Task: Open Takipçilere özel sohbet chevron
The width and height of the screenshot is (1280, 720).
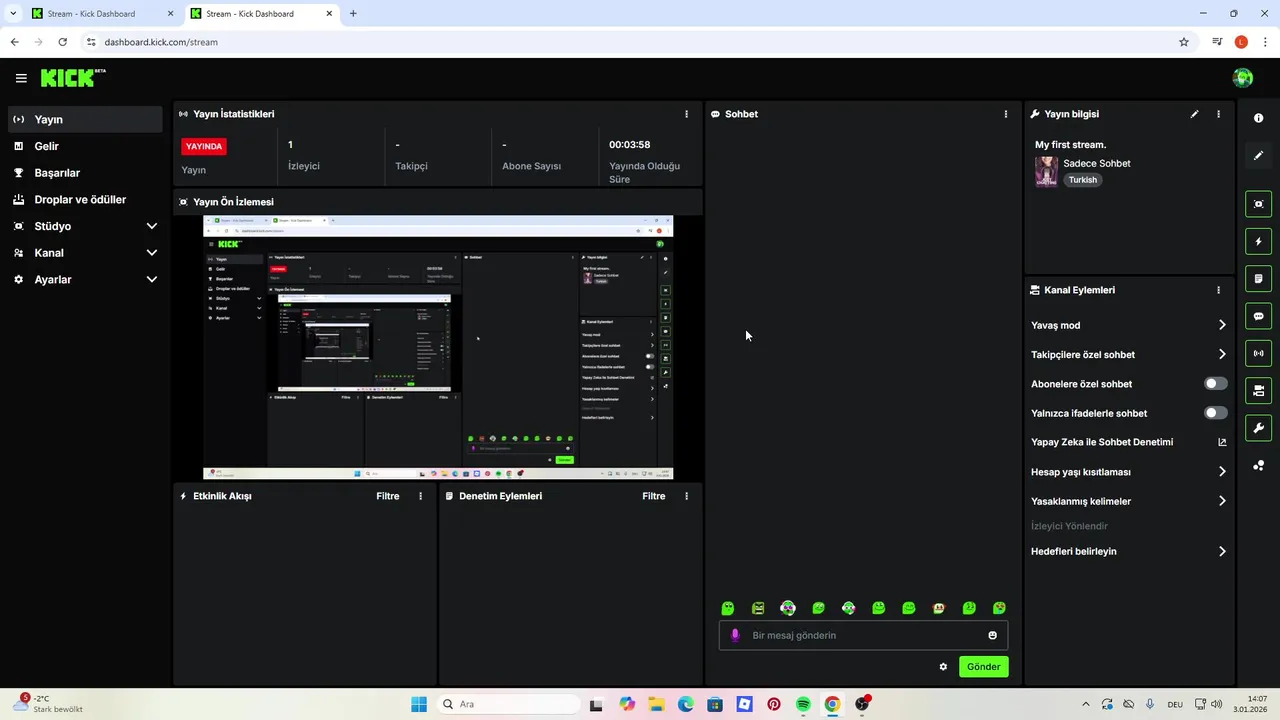Action: [x=1222, y=354]
